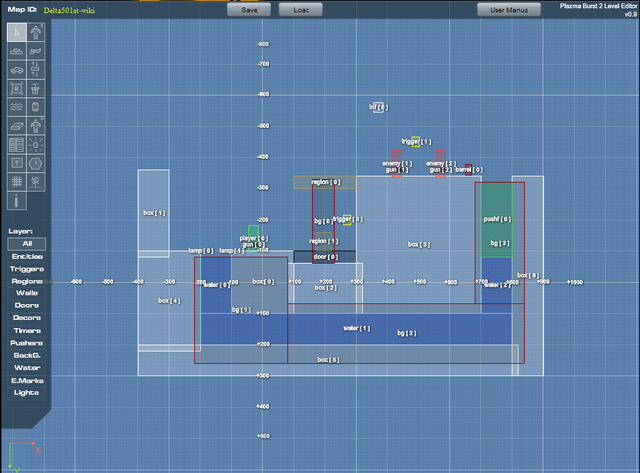Switch to the Water layer
The image size is (640, 473).
(27, 368)
